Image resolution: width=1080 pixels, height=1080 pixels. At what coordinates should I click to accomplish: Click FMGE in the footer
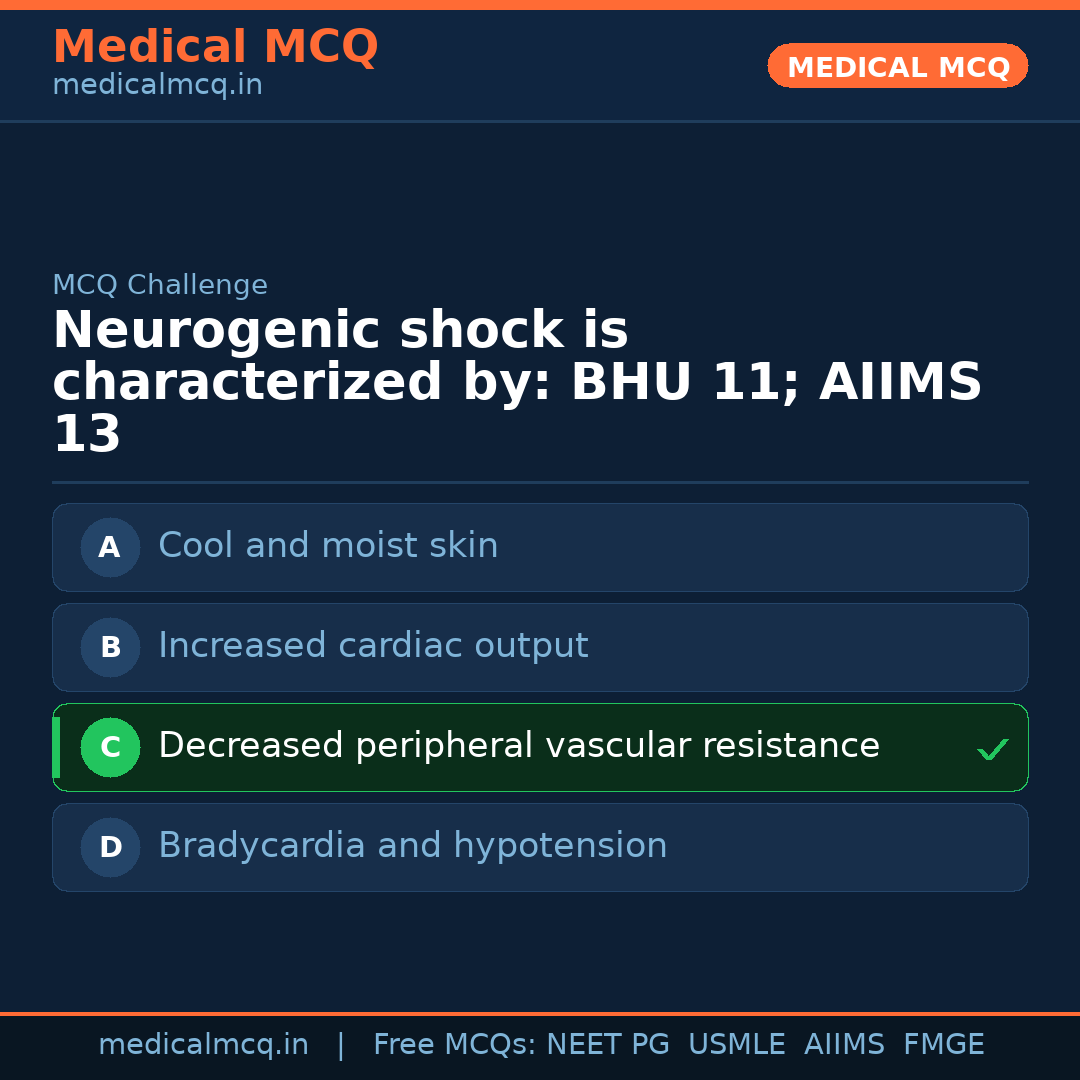pyautogui.click(x=944, y=1045)
